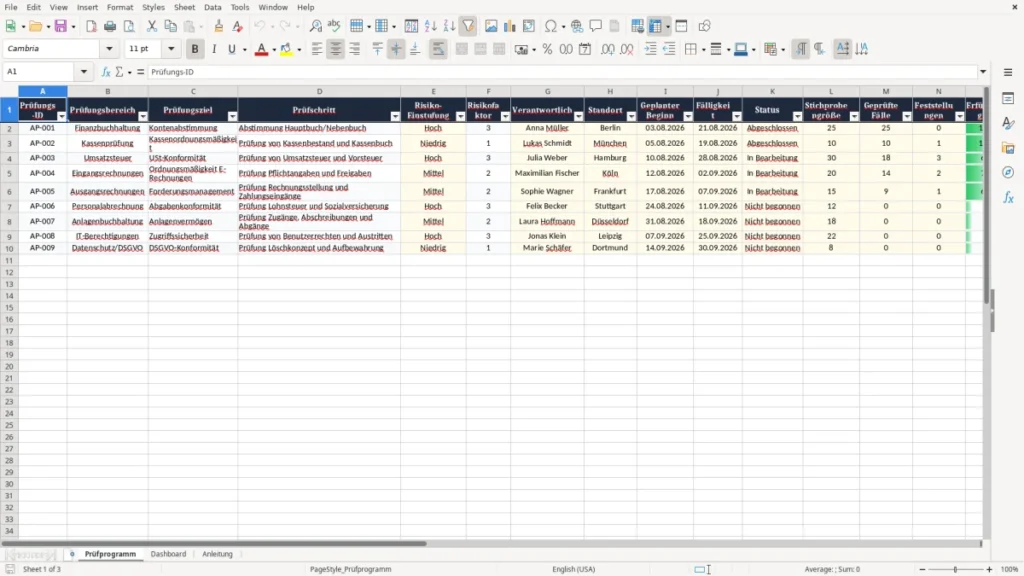1024x576 pixels.
Task: Open Standort filter dropdown
Action: pos(632,116)
